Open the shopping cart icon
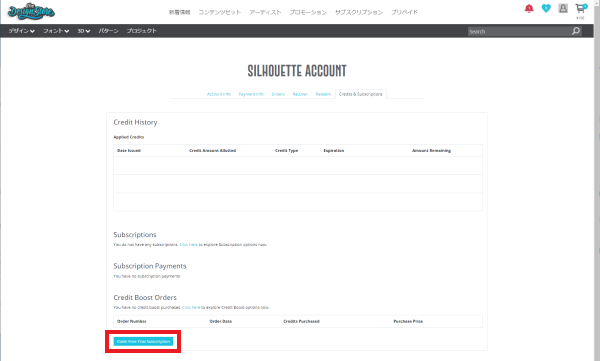 coord(580,9)
